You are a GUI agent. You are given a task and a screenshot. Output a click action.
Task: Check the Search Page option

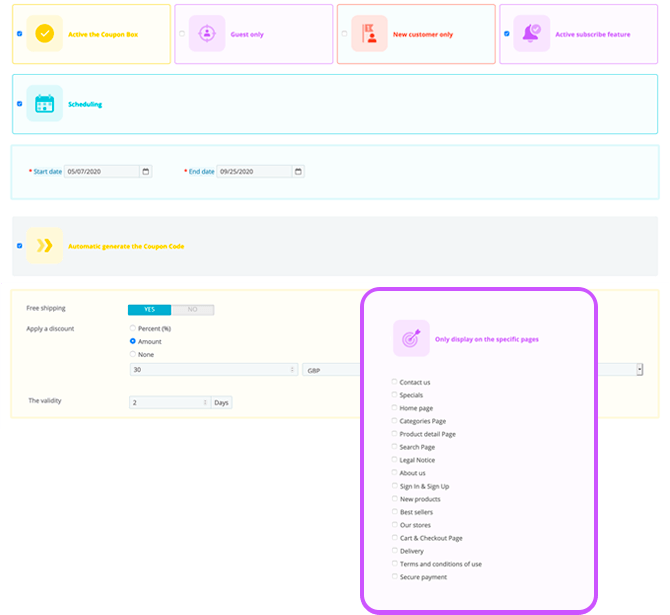pyautogui.click(x=394, y=446)
